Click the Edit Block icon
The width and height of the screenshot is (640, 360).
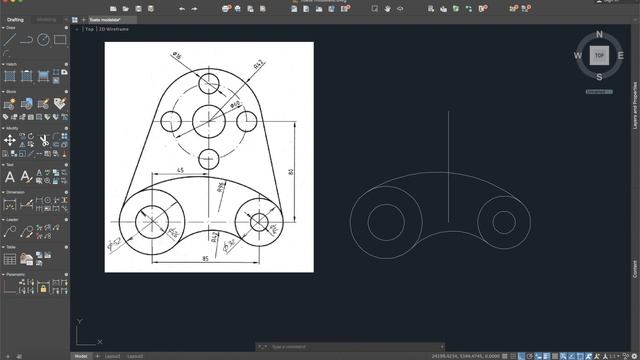coord(43,104)
